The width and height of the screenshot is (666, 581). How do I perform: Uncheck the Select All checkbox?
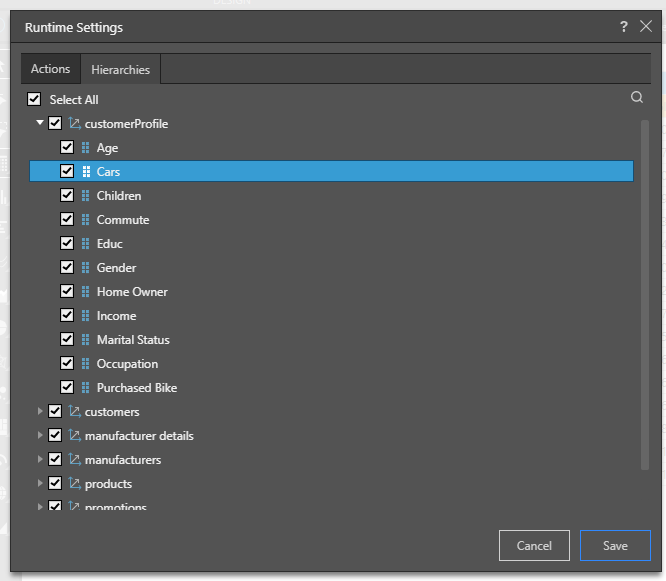tap(34, 100)
